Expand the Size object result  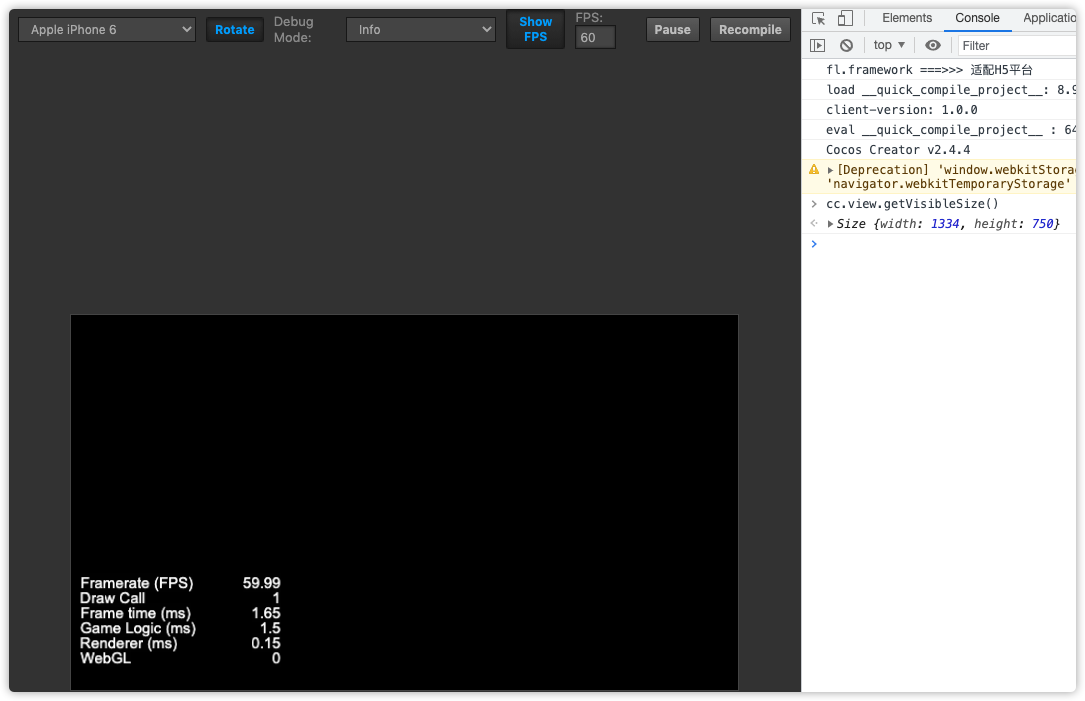(x=830, y=224)
